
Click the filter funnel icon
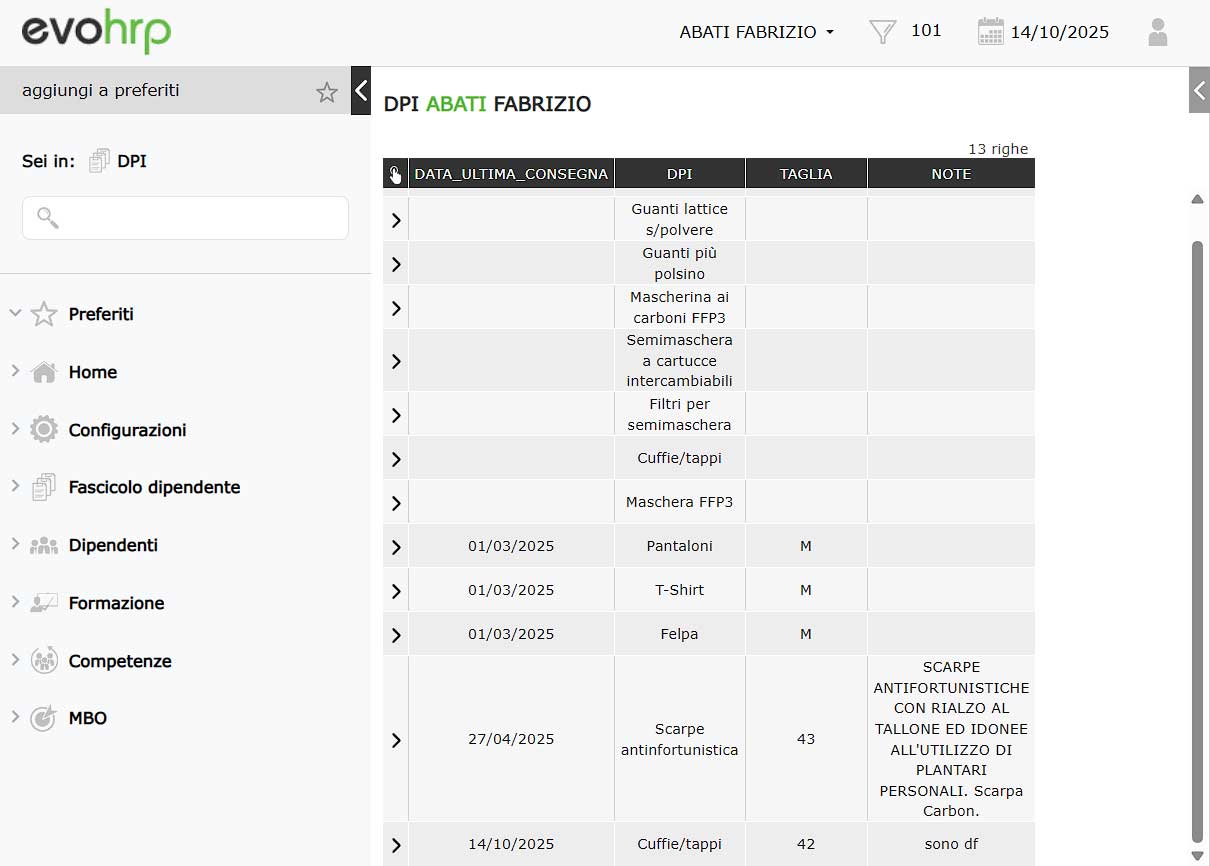(882, 32)
